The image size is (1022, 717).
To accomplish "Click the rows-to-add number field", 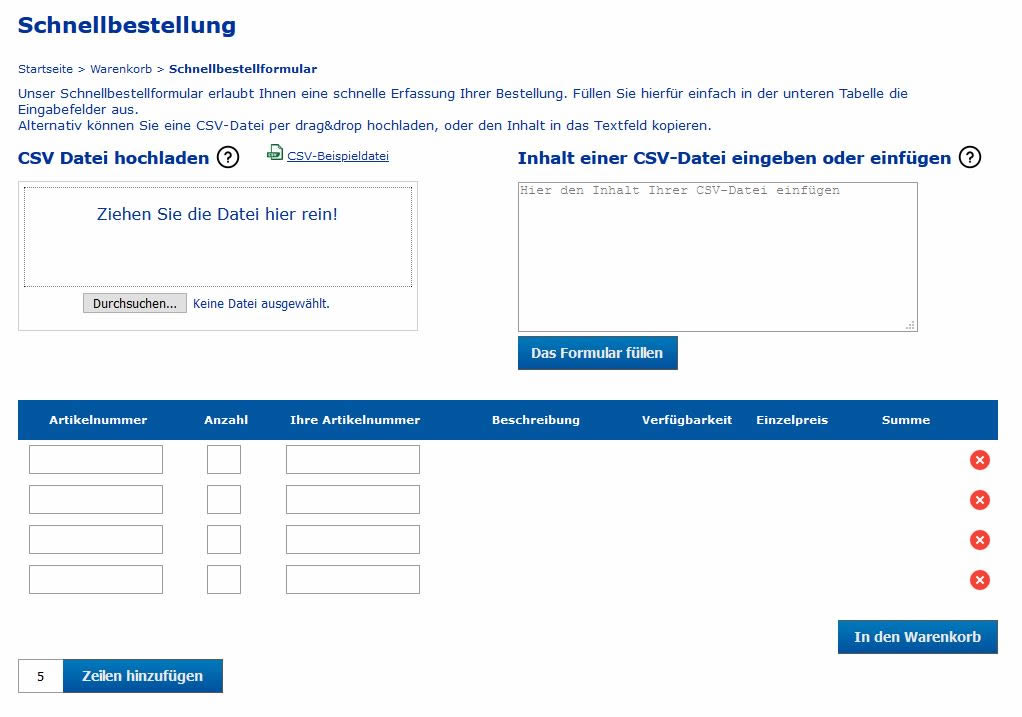I will pyautogui.click(x=41, y=676).
